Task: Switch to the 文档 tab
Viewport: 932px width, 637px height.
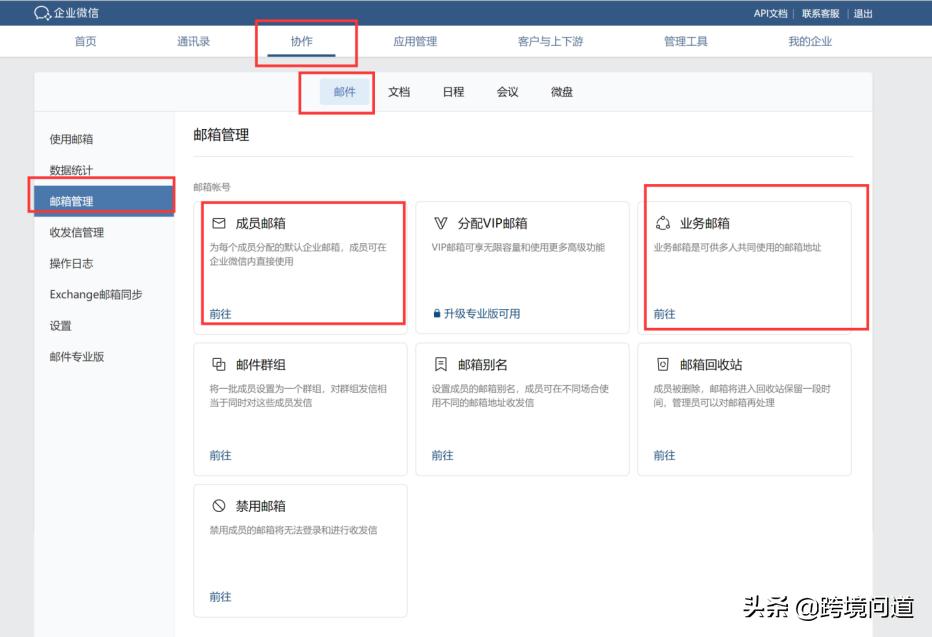Action: pyautogui.click(x=399, y=91)
